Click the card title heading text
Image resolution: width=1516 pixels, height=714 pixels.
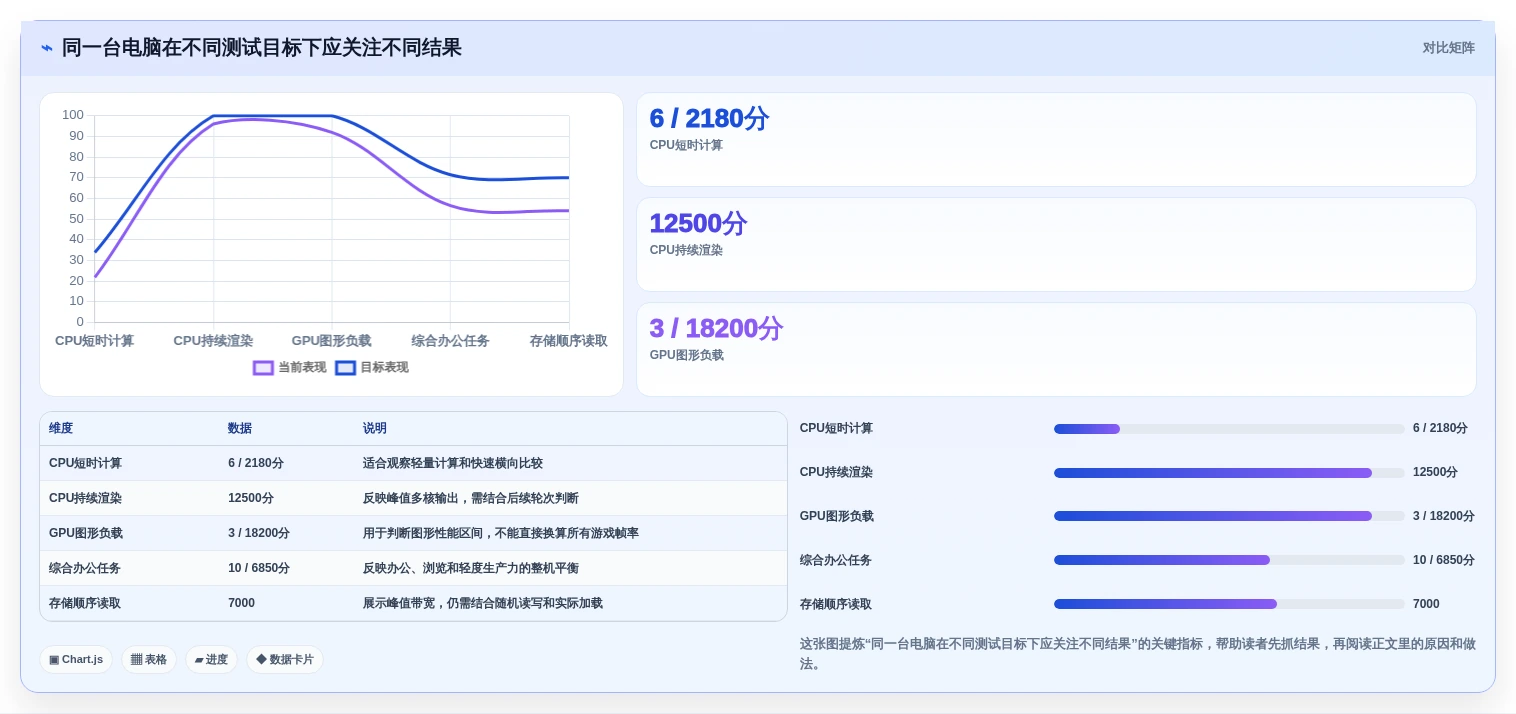(262, 48)
